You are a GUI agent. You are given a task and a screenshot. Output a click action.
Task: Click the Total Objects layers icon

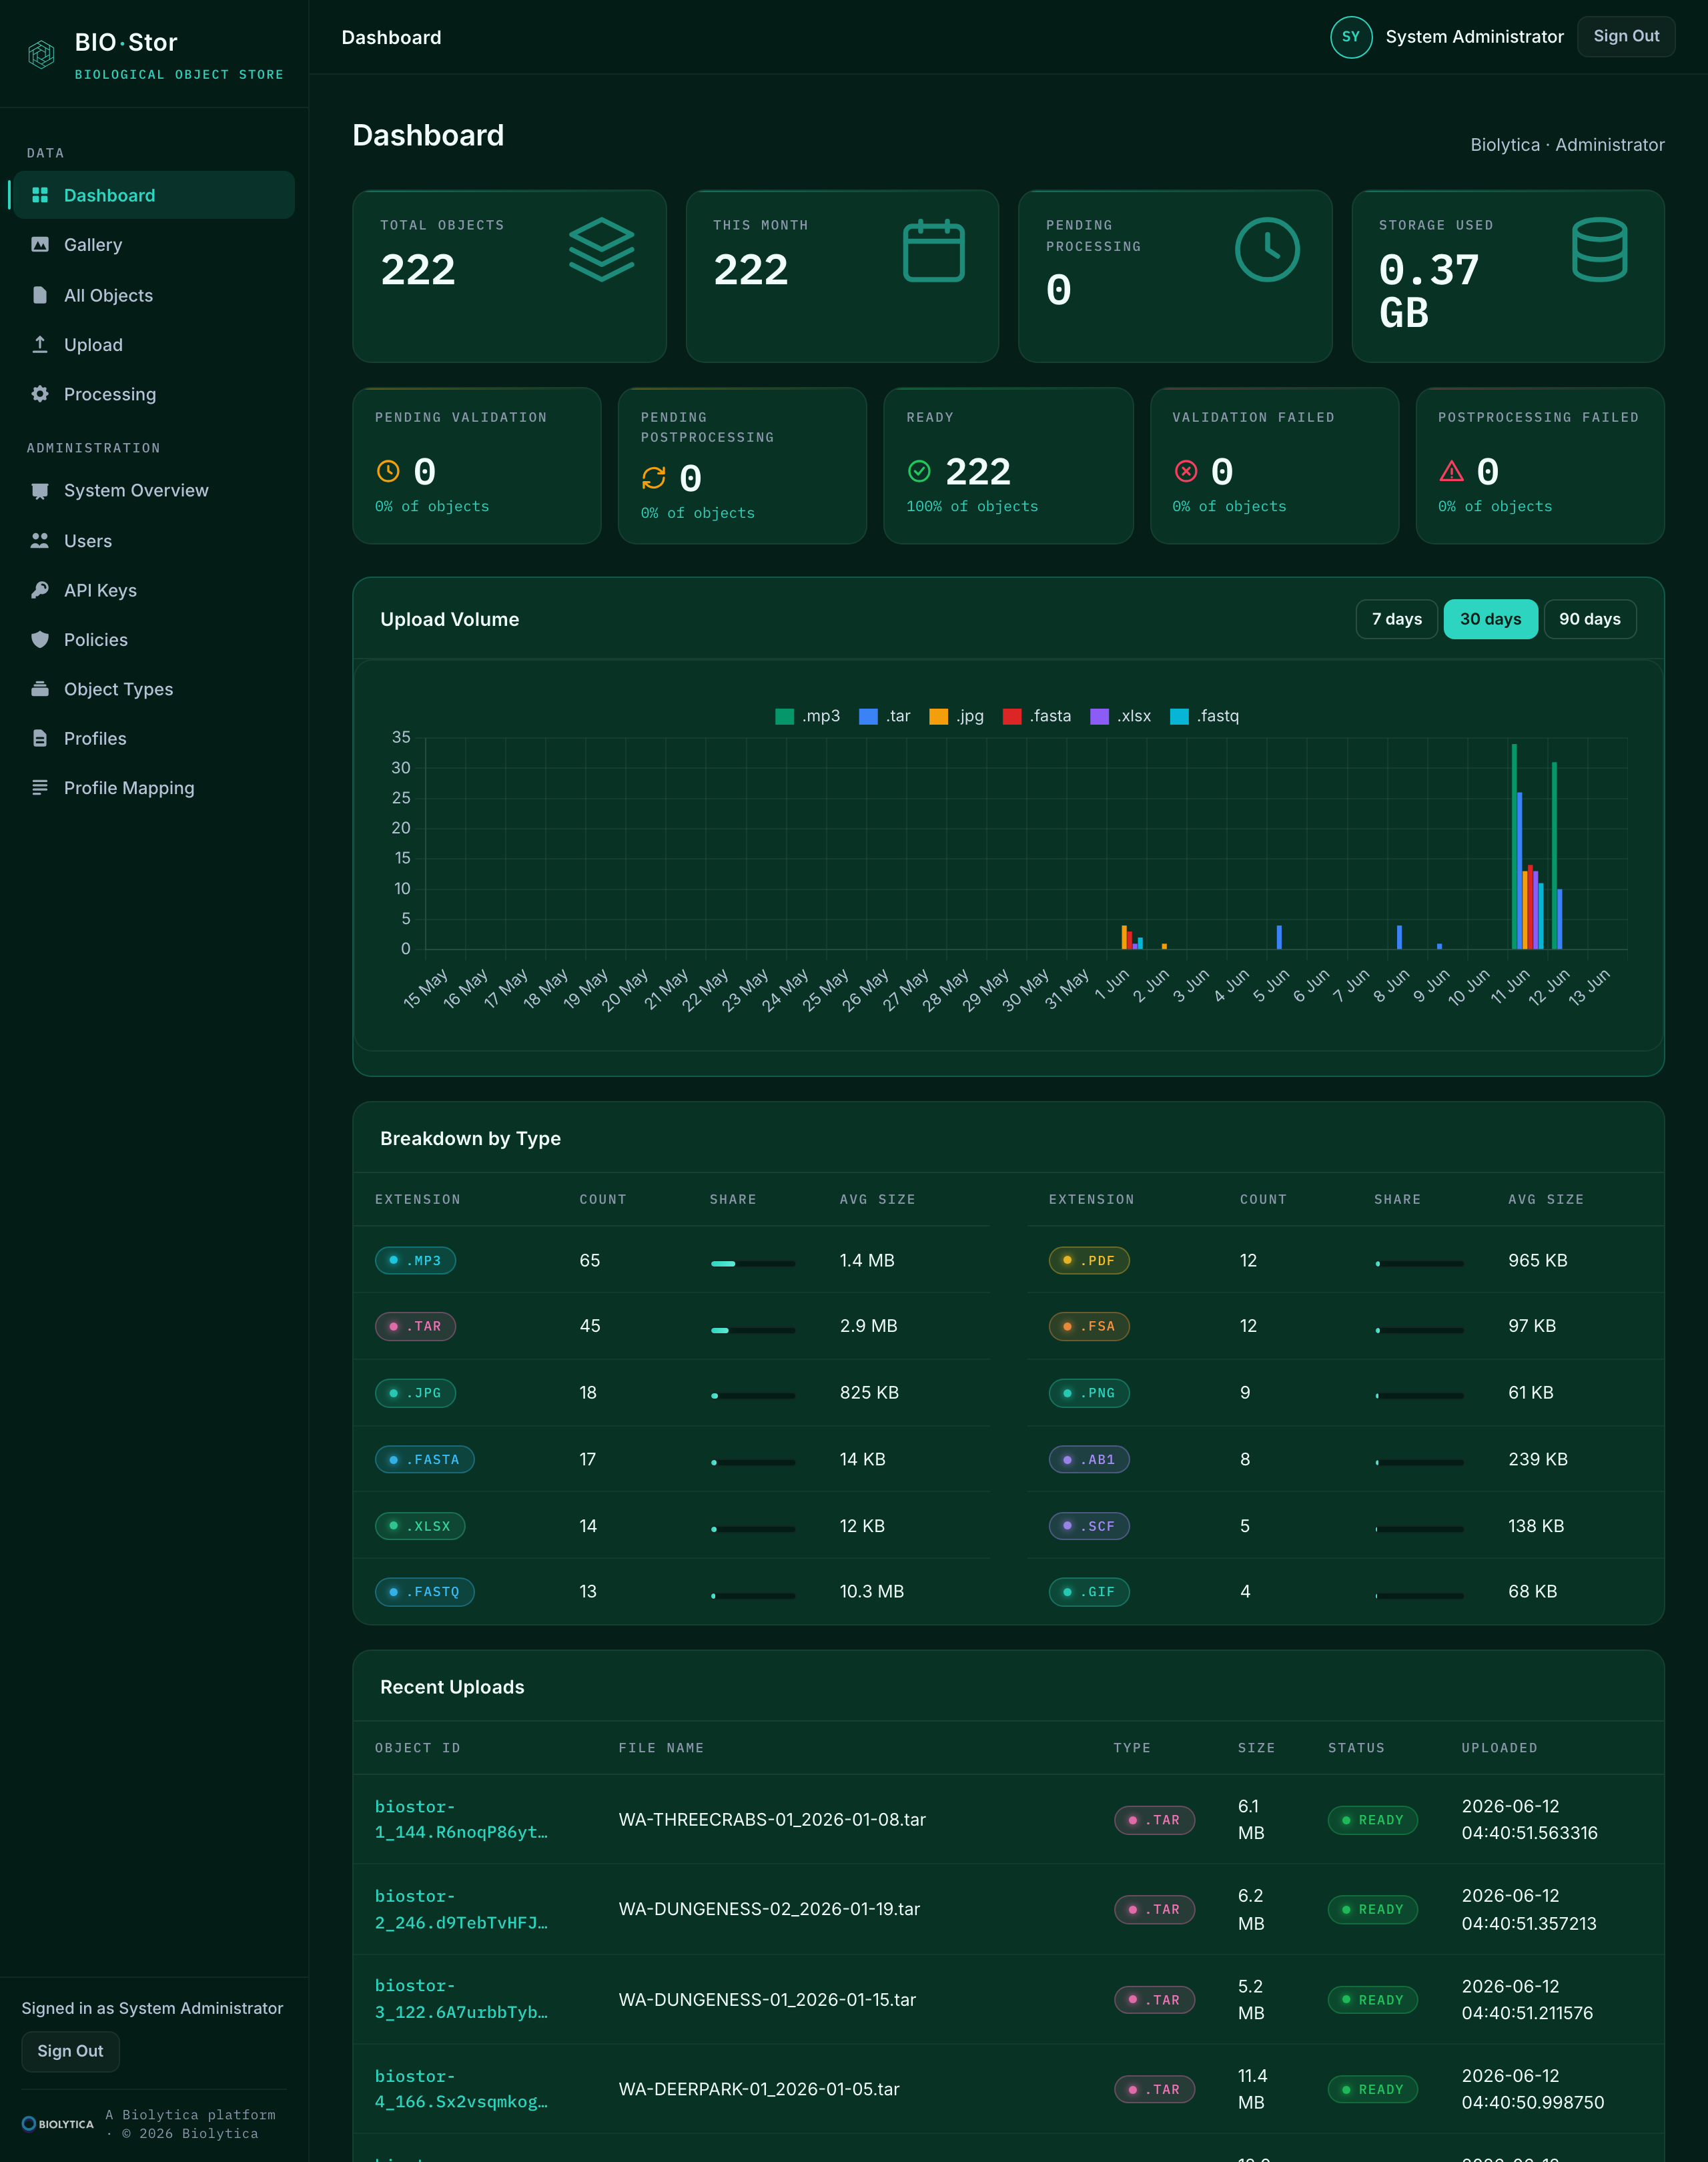[602, 249]
